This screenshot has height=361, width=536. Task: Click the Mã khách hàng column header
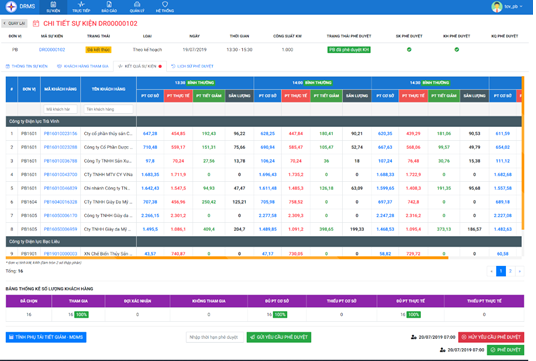[x=61, y=89]
